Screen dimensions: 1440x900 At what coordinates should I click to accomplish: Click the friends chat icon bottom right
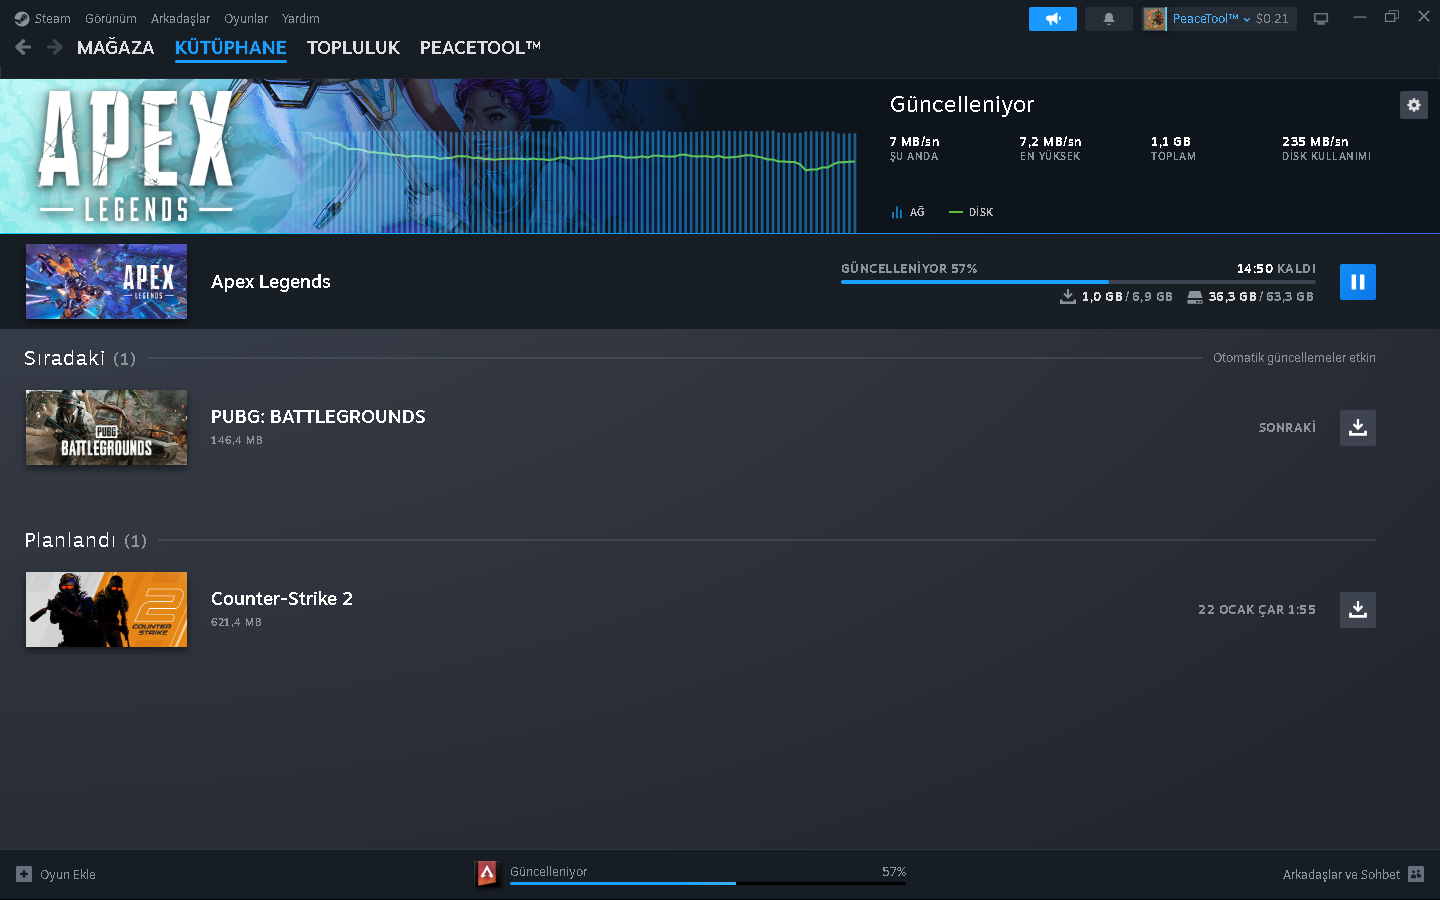click(1416, 874)
